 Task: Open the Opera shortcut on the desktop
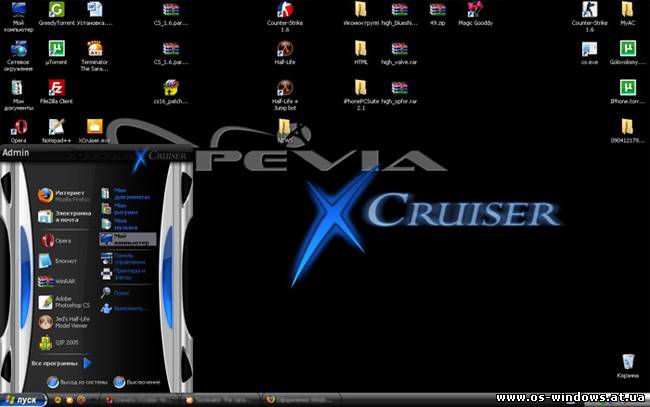click(x=18, y=131)
